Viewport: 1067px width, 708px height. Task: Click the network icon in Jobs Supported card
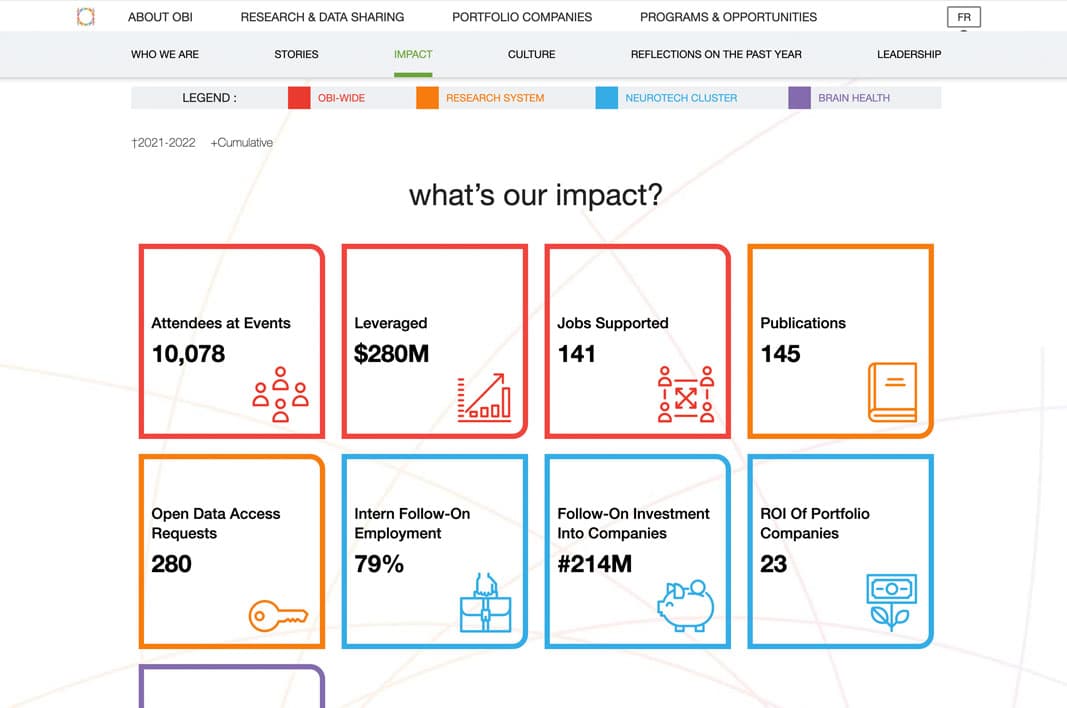686,394
